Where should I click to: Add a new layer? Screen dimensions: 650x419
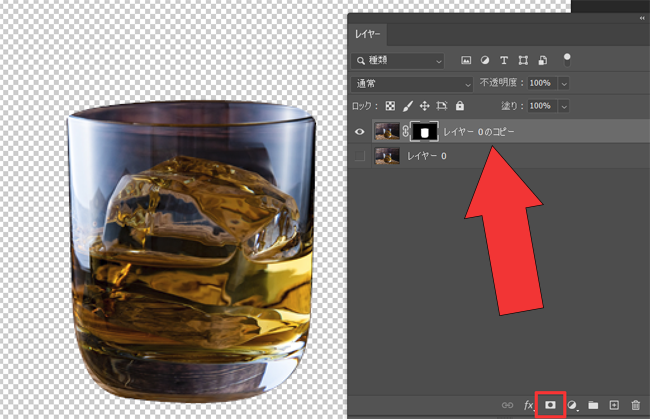(x=614, y=404)
